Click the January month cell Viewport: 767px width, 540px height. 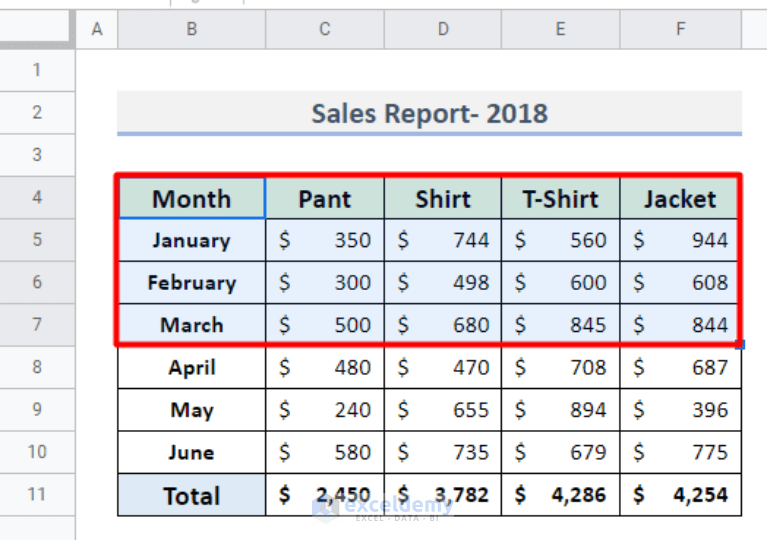(x=192, y=240)
